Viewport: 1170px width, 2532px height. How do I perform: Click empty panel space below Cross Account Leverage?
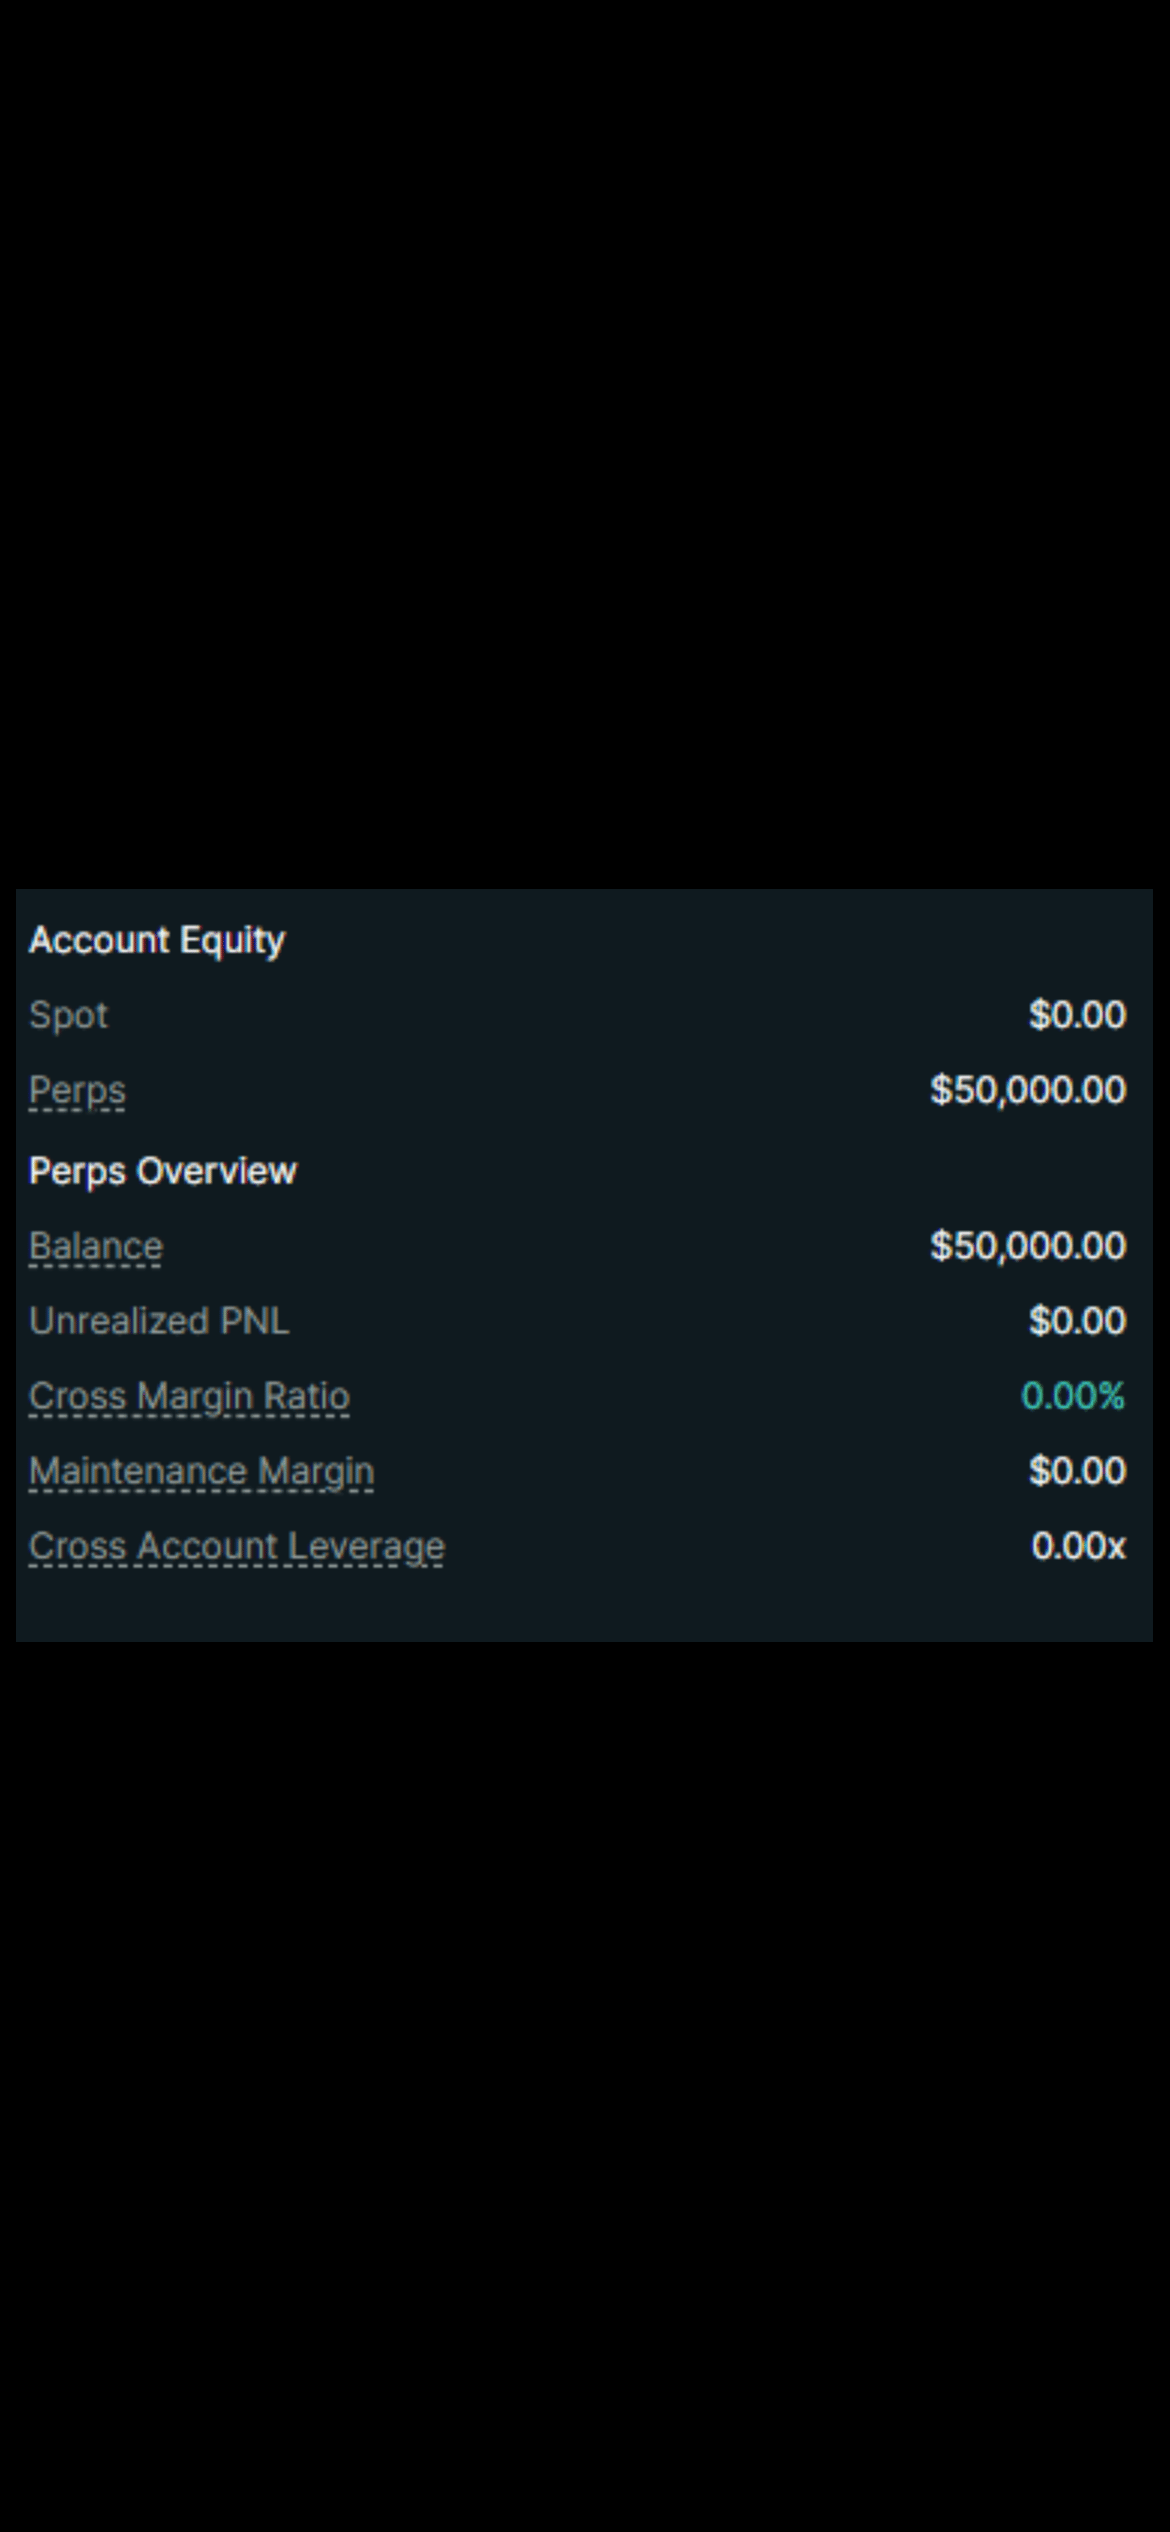pyautogui.click(x=584, y=1606)
